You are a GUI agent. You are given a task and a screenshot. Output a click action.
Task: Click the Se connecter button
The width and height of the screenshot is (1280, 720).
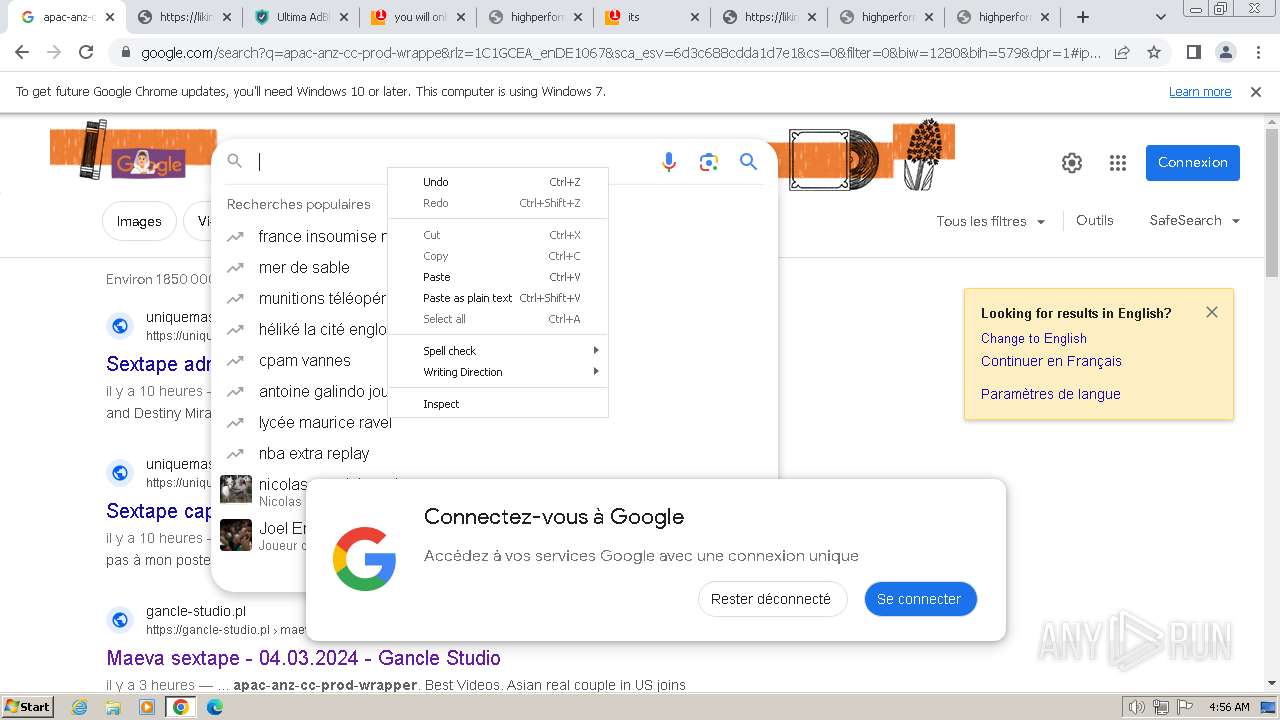920,599
